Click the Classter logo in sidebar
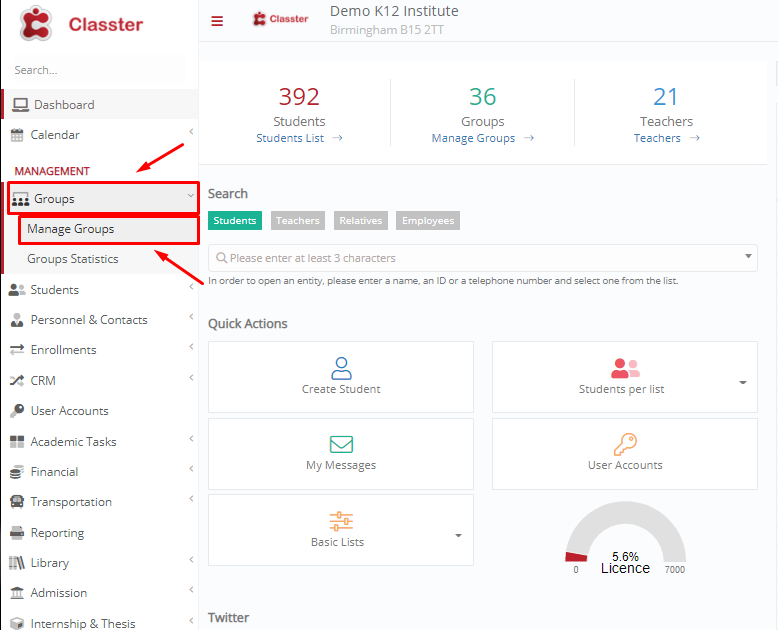The width and height of the screenshot is (778, 630). pyautogui.click(x=81, y=24)
